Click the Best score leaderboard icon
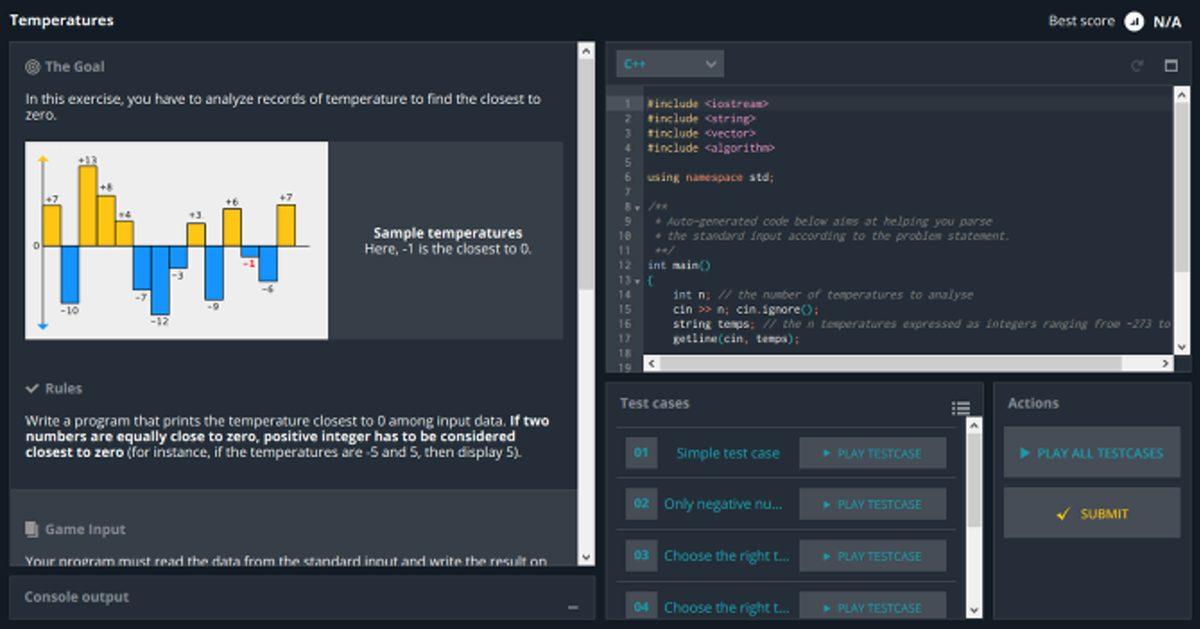This screenshot has width=1200, height=629. click(x=1134, y=21)
